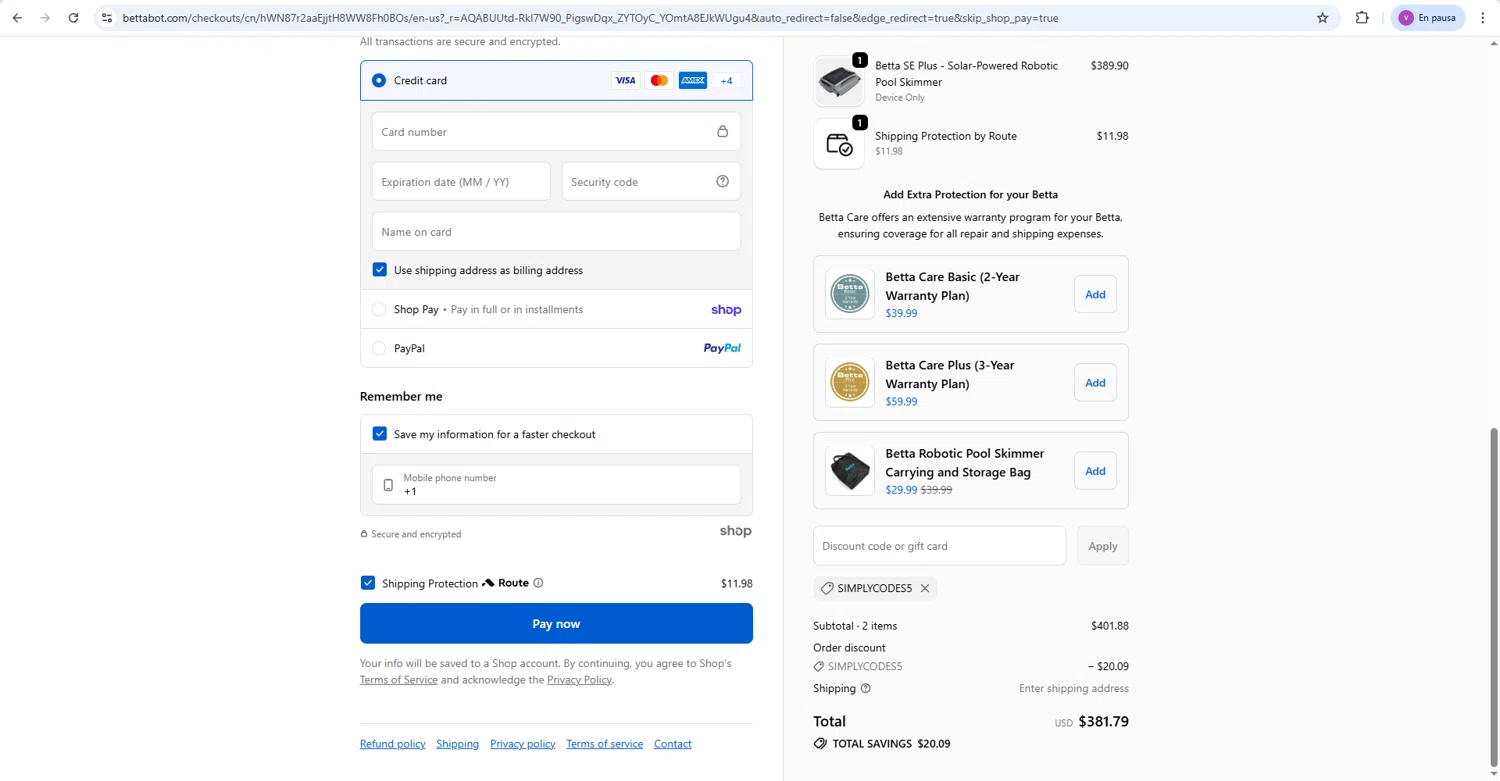Open the Terms of Service link under Pay now
This screenshot has height=781, width=1500.
[x=399, y=680]
